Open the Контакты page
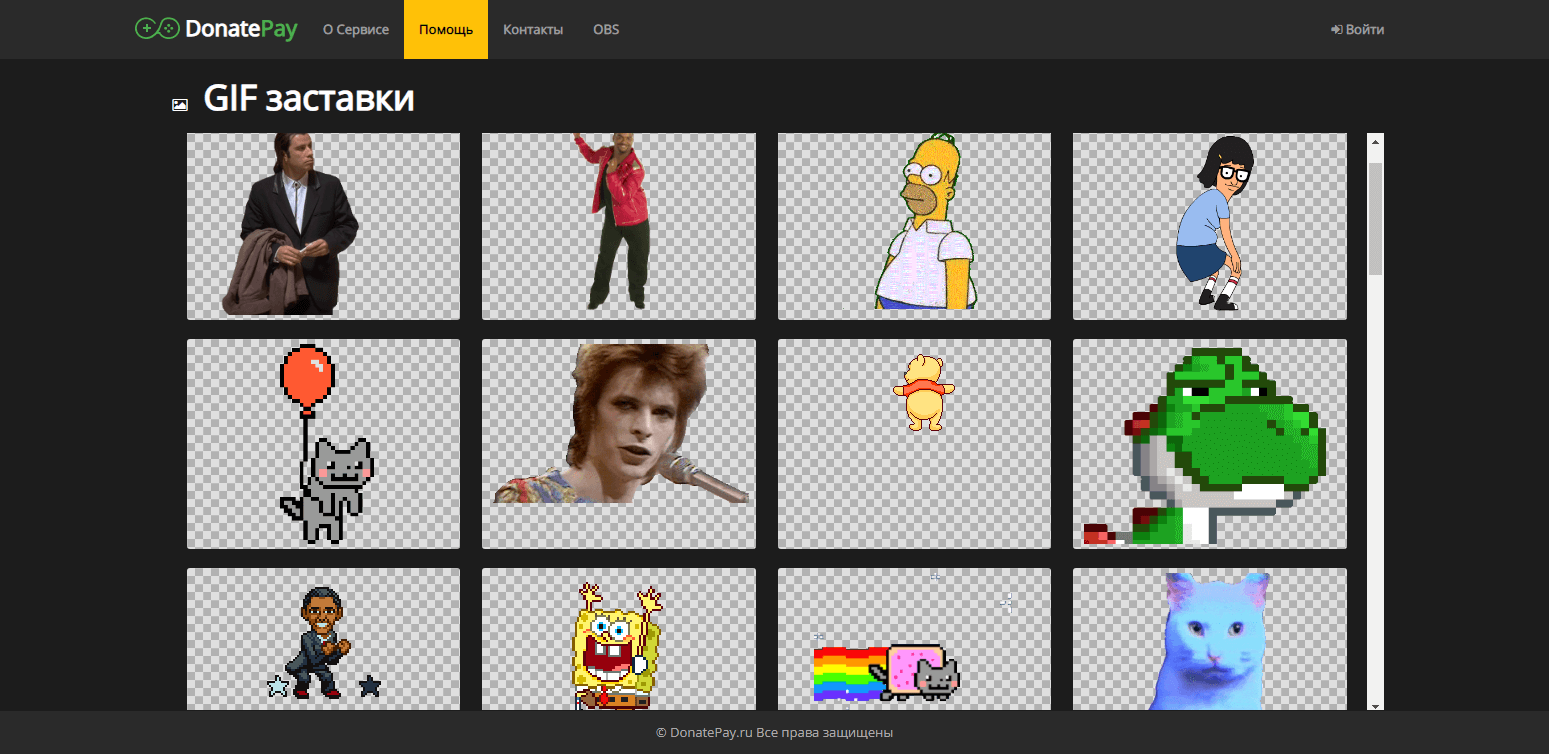 (x=532, y=30)
